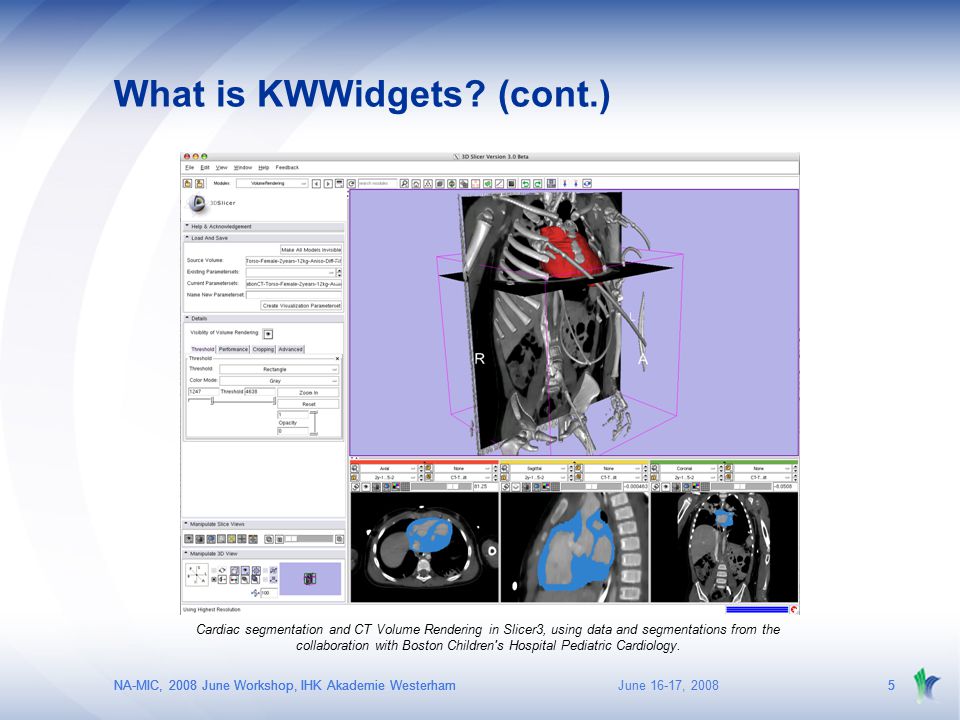Viewport: 960px width, 720px height.
Task: Open the Coronal orientation dropdown
Action: click(689, 468)
